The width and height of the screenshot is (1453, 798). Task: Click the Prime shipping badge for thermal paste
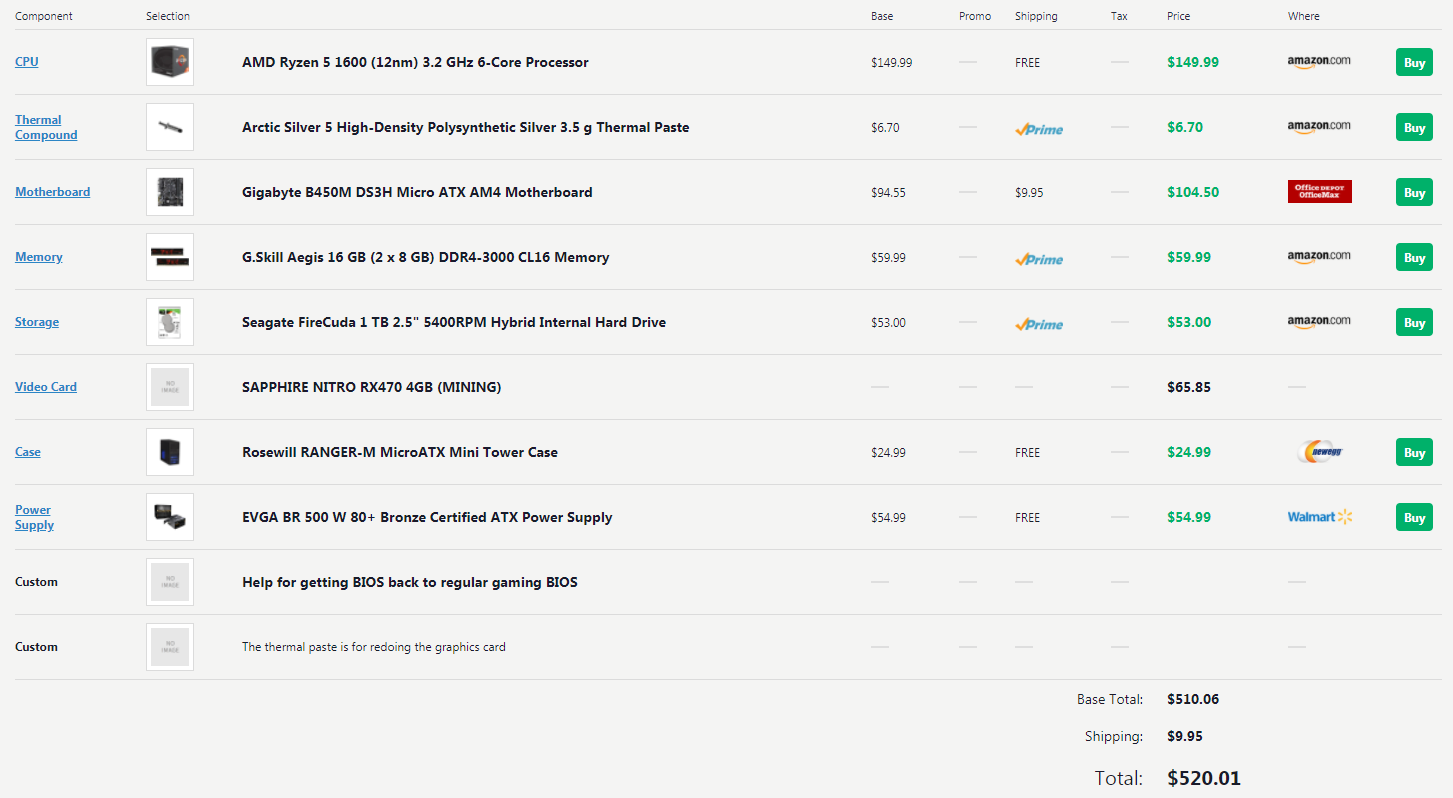[1039, 129]
